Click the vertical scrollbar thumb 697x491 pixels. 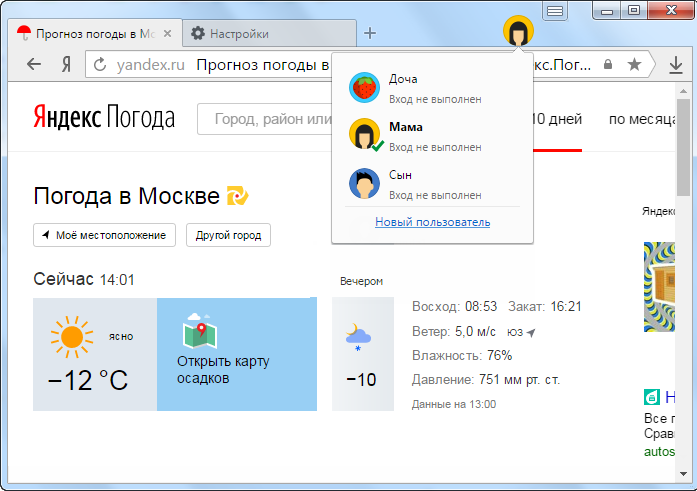tap(683, 147)
